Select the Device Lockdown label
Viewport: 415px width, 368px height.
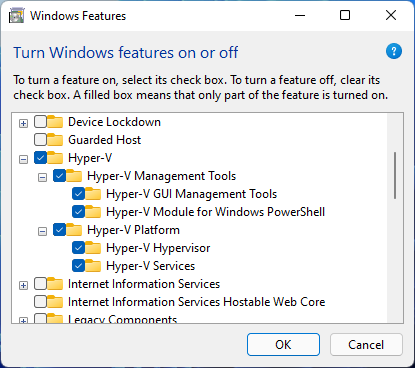pyautogui.click(x=114, y=122)
